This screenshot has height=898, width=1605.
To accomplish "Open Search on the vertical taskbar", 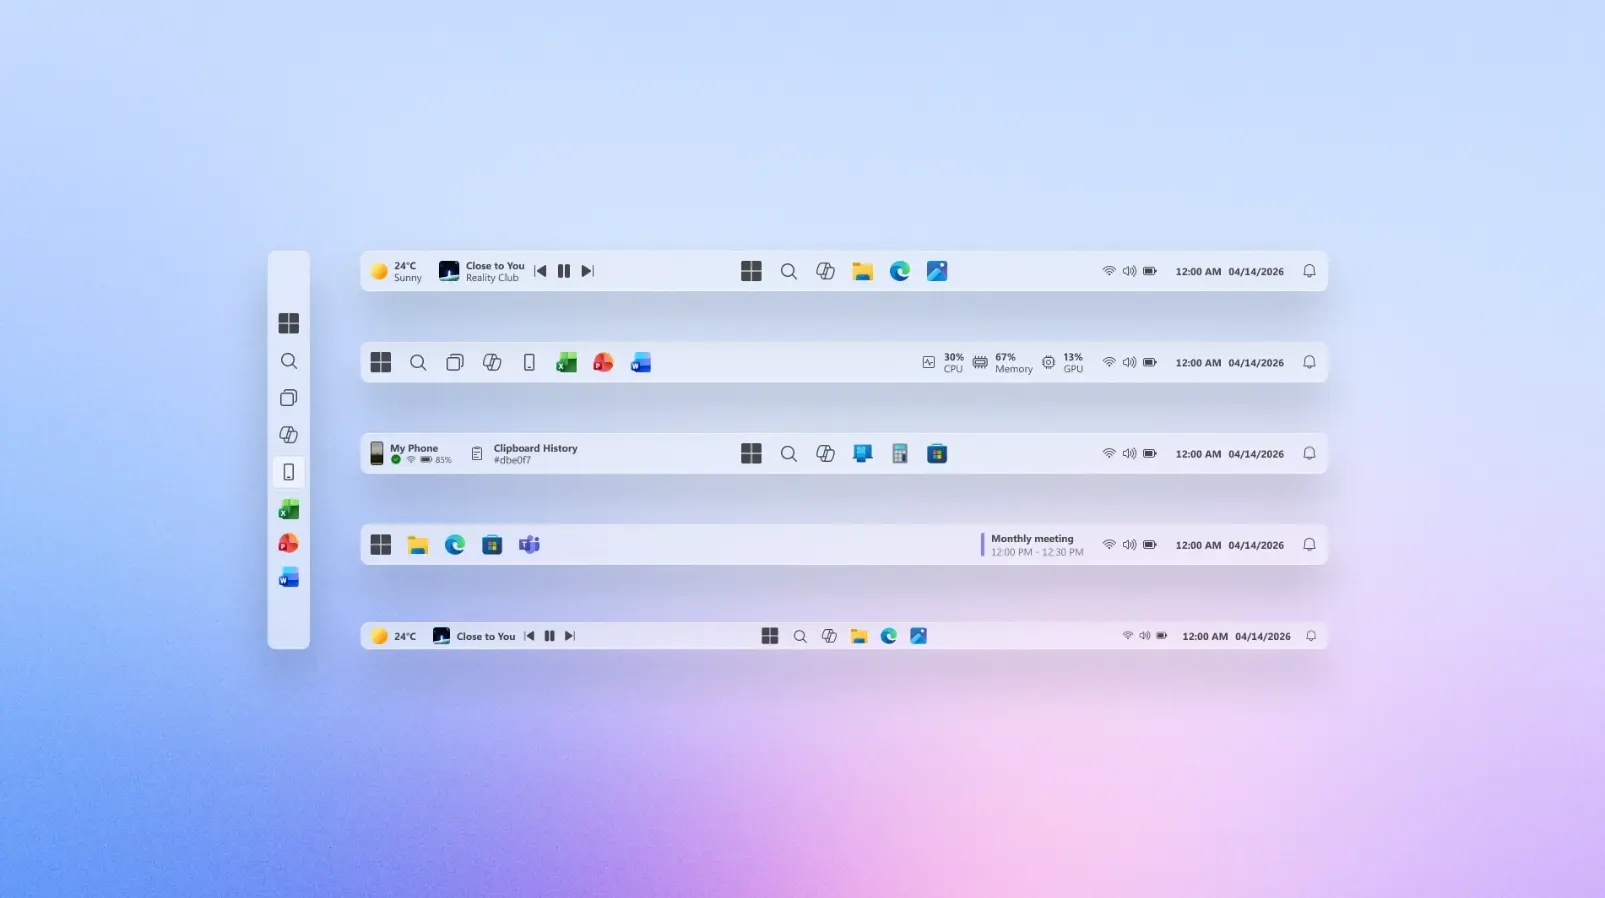I will tap(289, 361).
